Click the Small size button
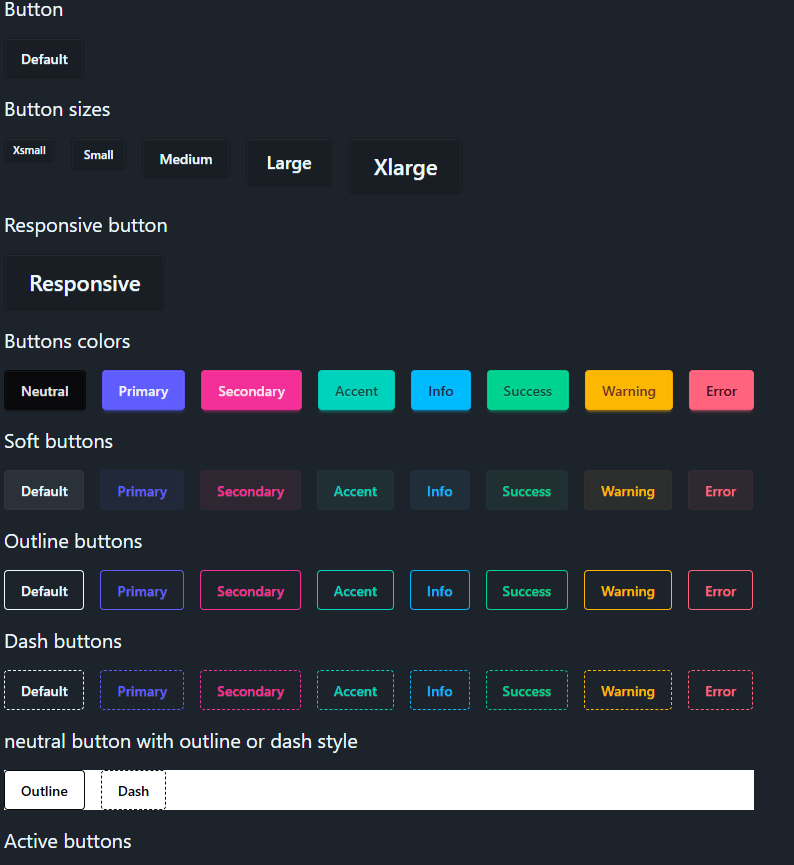Screen dimensions: 794x865 pos(98,154)
